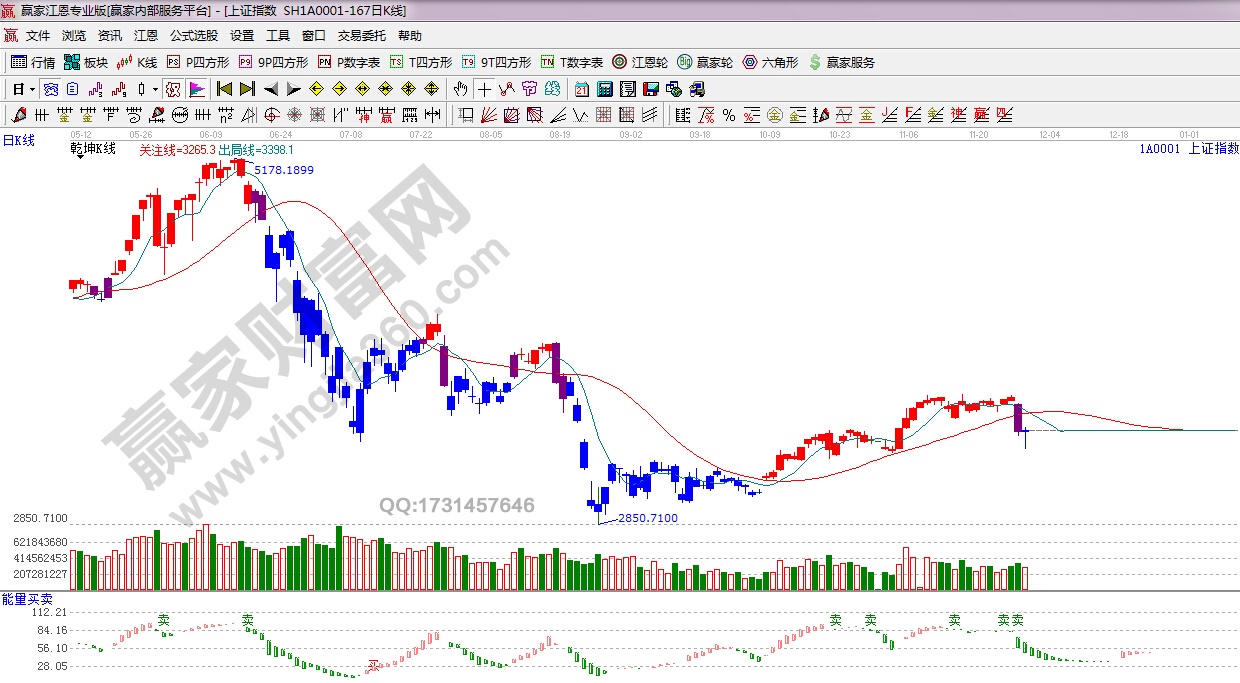
Task: Toggle the crosshair cursor button
Action: [x=484, y=89]
